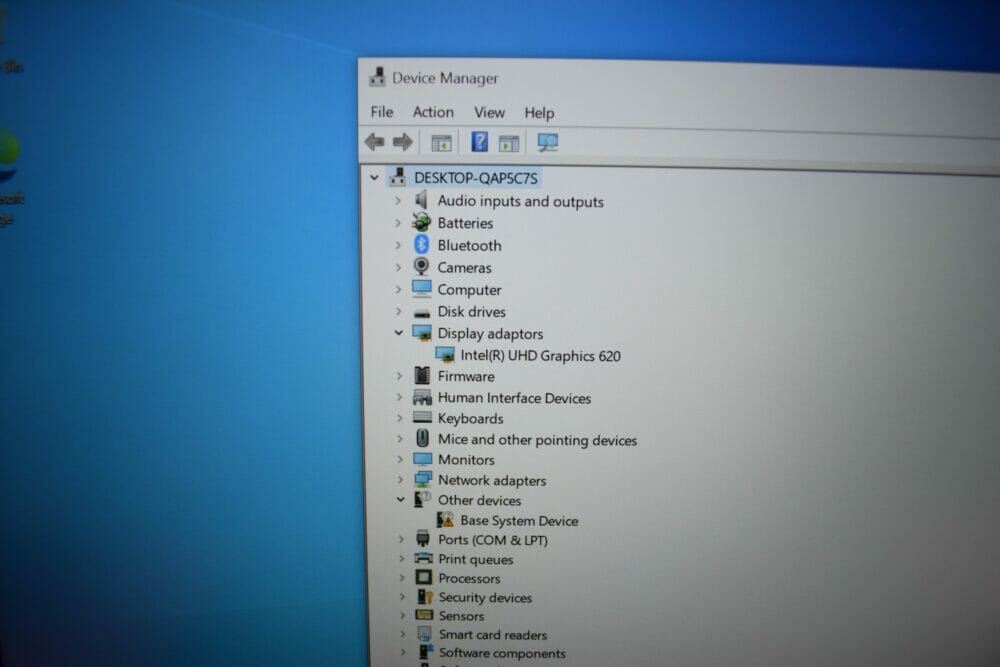The height and width of the screenshot is (667, 1000).
Task: Click the Intel(R) UHD Graphics 620 icon
Action: click(445, 355)
